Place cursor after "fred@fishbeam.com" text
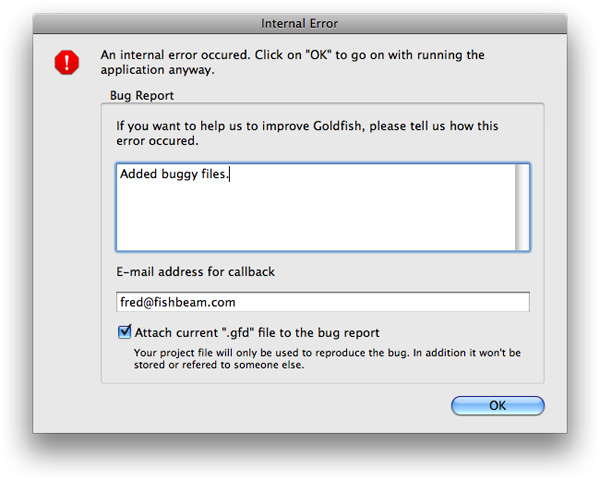This screenshot has width=600, height=480. (236, 302)
